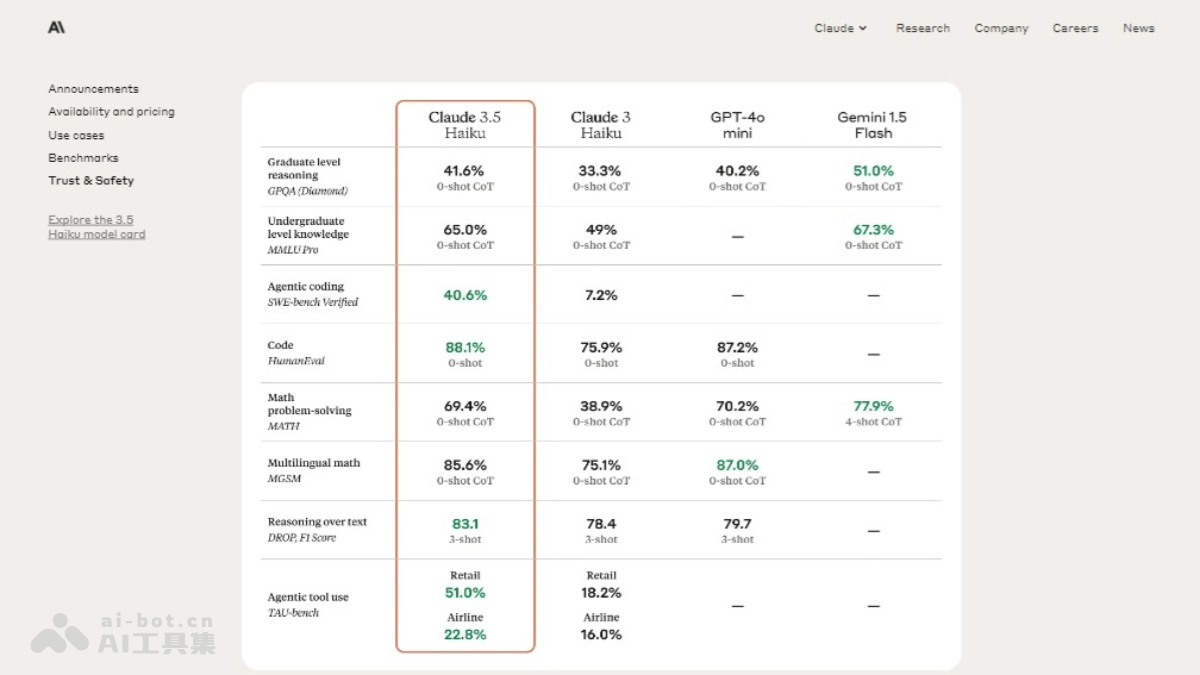Go to Trust & Safety section

[x=91, y=181]
